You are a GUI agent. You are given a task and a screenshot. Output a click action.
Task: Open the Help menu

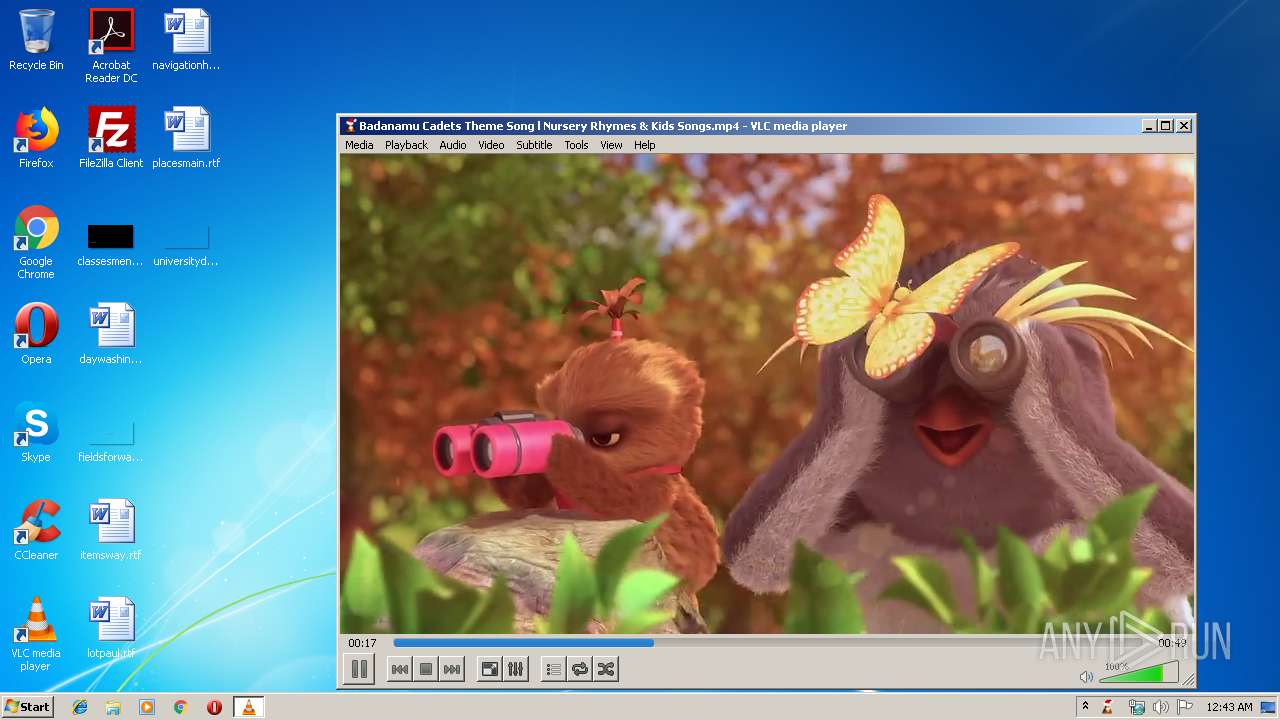[x=645, y=145]
